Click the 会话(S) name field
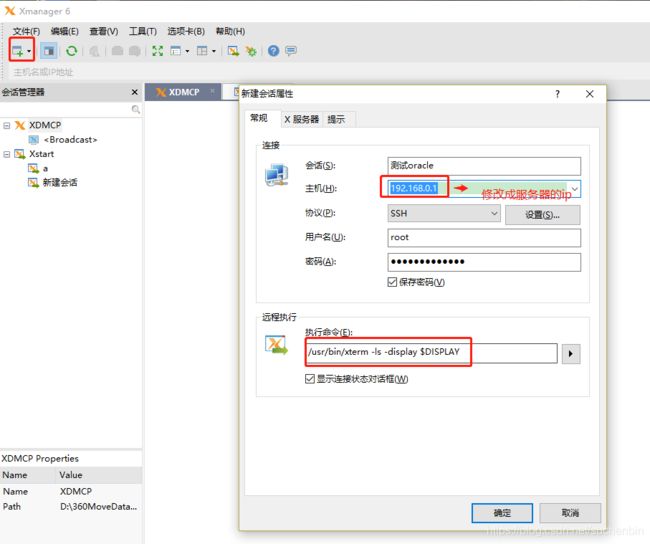650x544 pixels. [x=484, y=166]
